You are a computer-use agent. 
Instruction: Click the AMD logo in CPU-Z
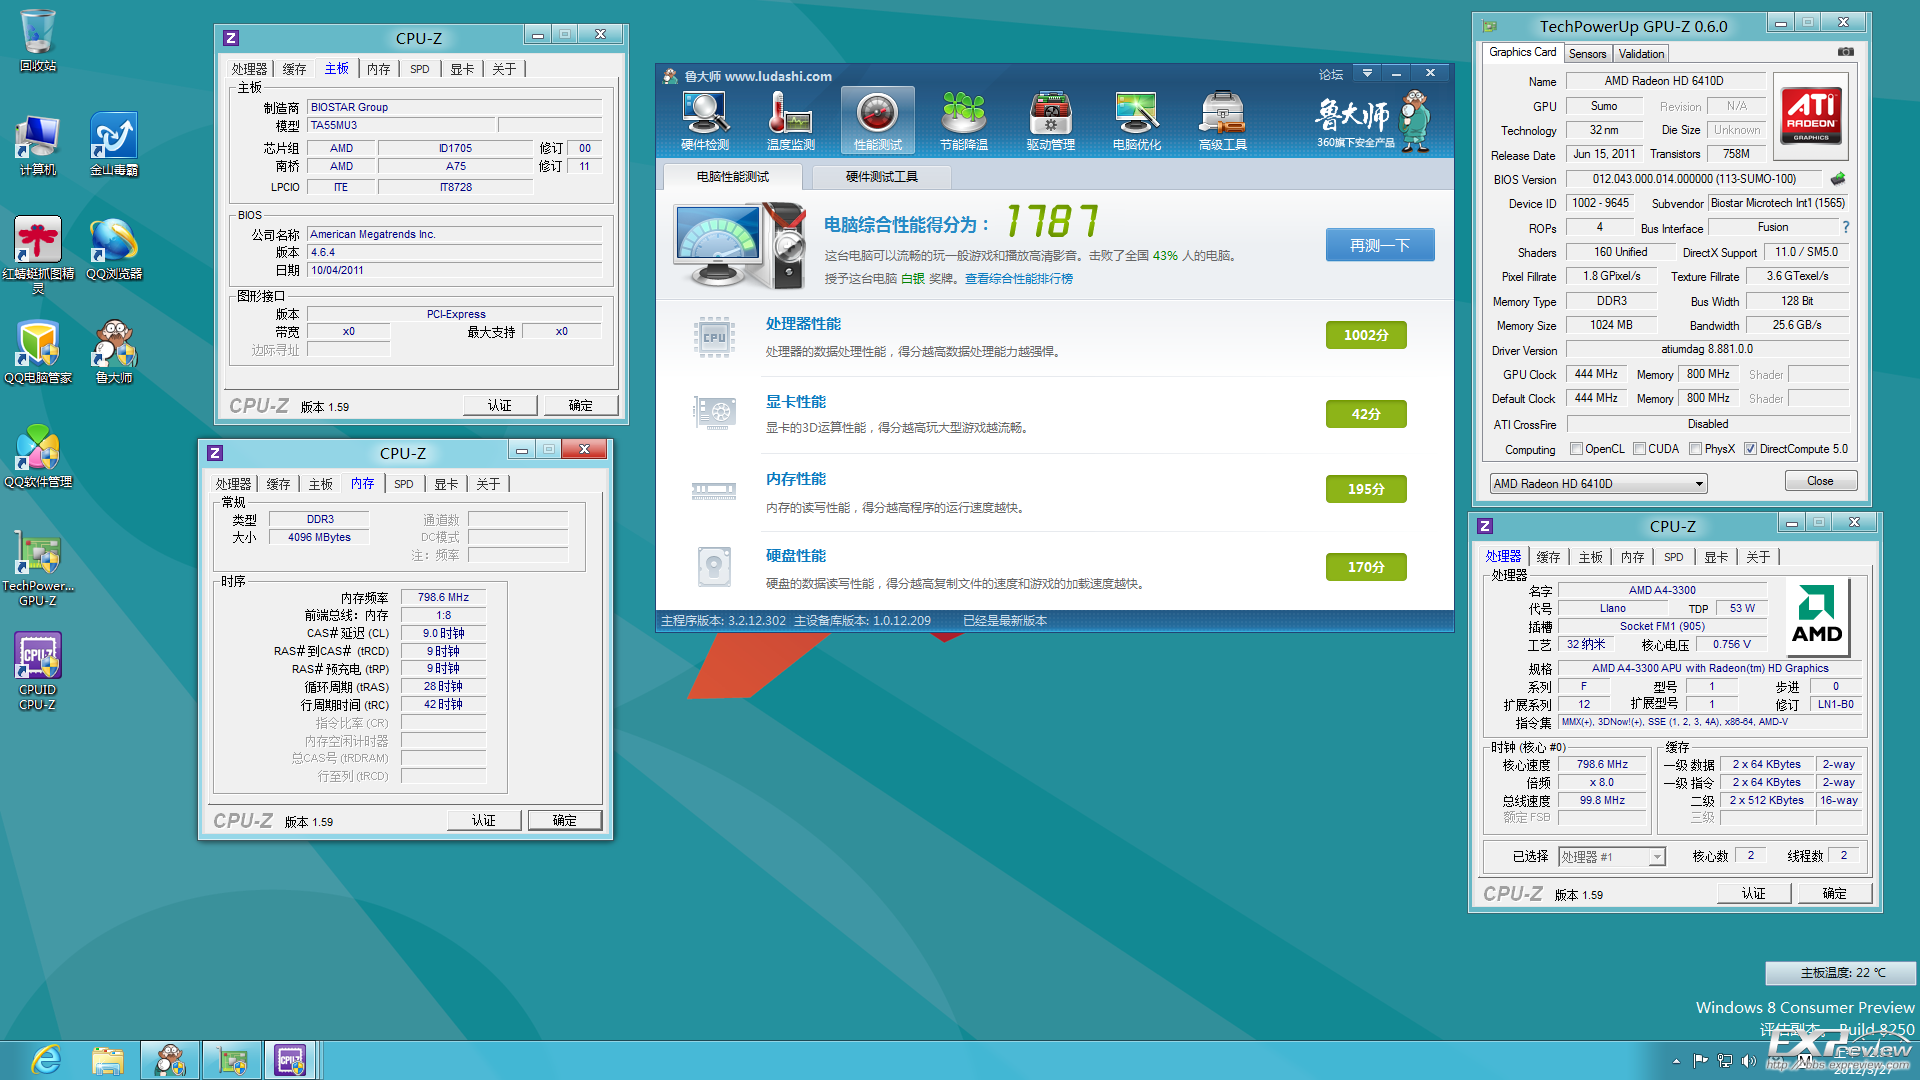pos(1817,618)
